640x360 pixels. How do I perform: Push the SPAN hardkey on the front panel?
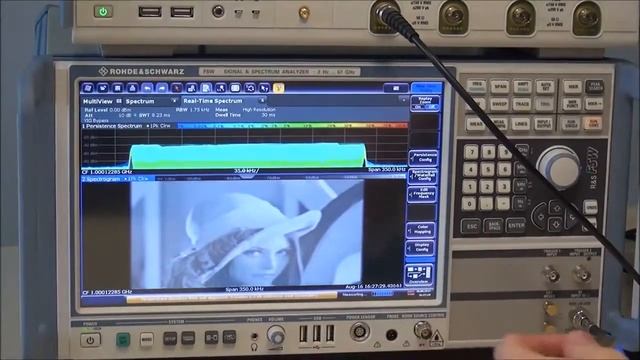[x=500, y=87]
